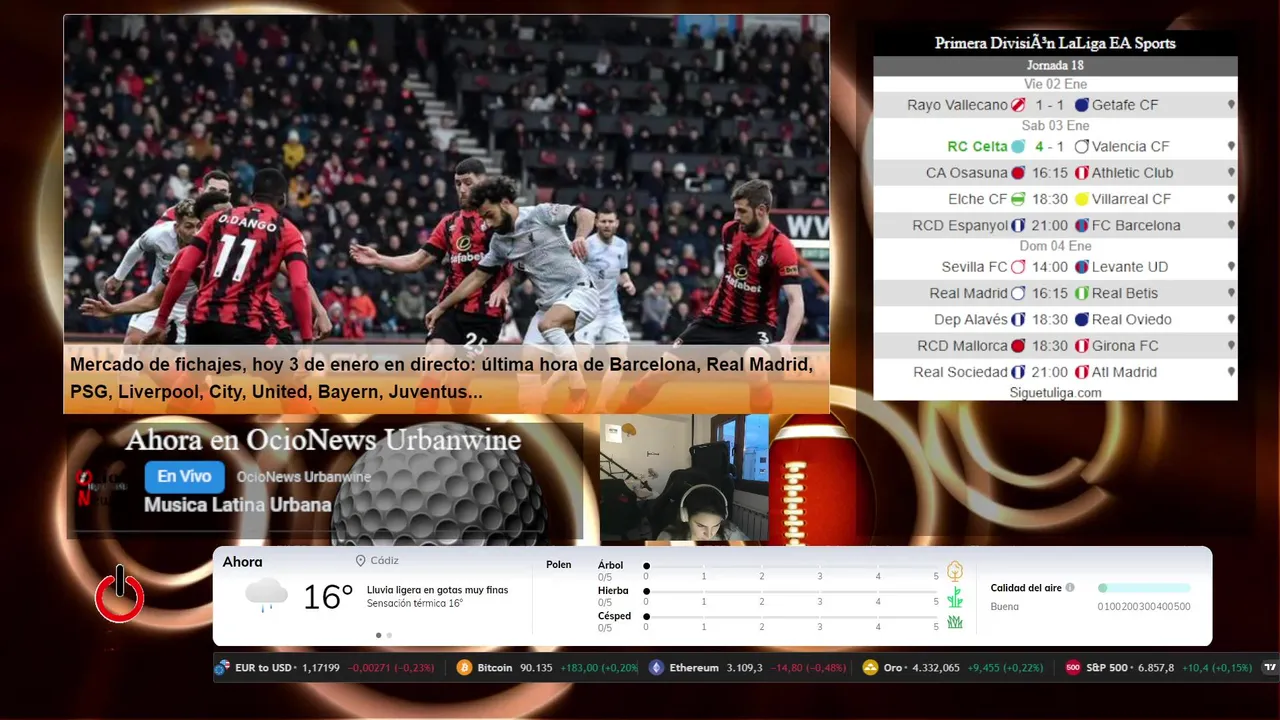
Task: Click the 'RCD Mallorca' team name
Action: [962, 346]
